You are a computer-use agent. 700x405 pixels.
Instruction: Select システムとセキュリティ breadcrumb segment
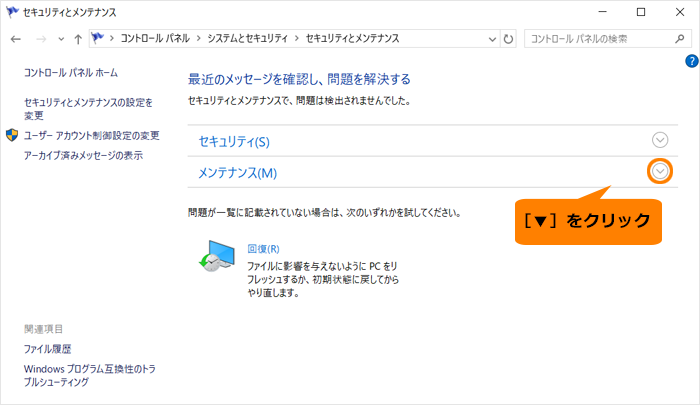tap(247, 38)
